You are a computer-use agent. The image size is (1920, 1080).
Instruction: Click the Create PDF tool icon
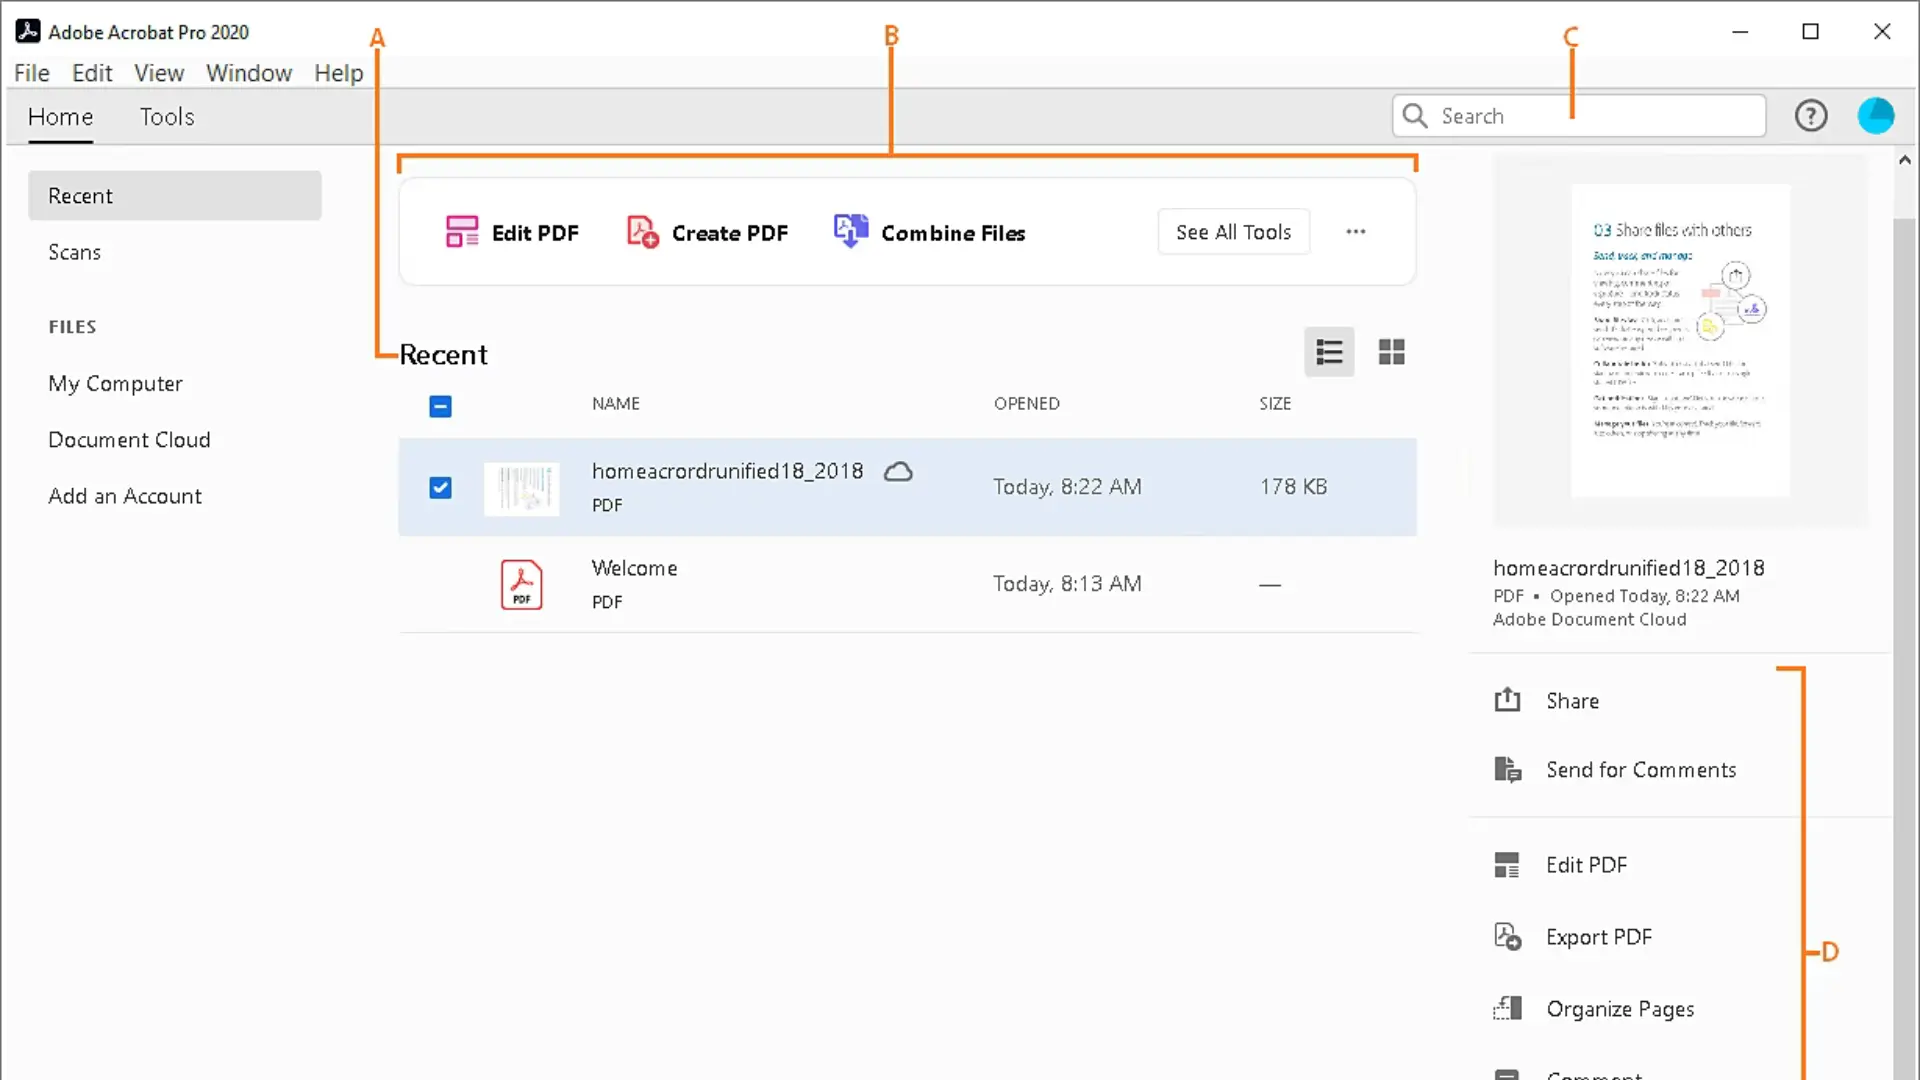click(642, 232)
